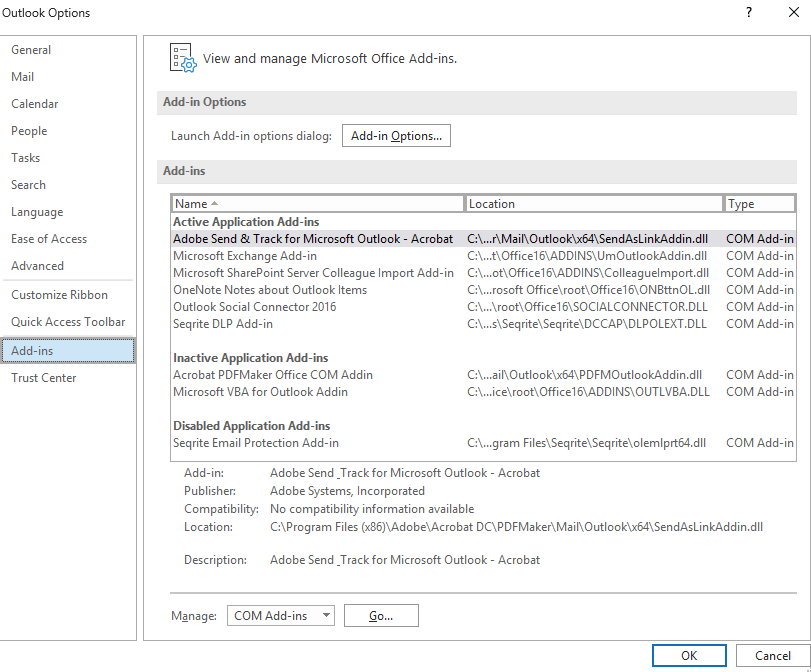This screenshot has height=672, width=811.
Task: Switch to the Mail options category
Action: 23,77
